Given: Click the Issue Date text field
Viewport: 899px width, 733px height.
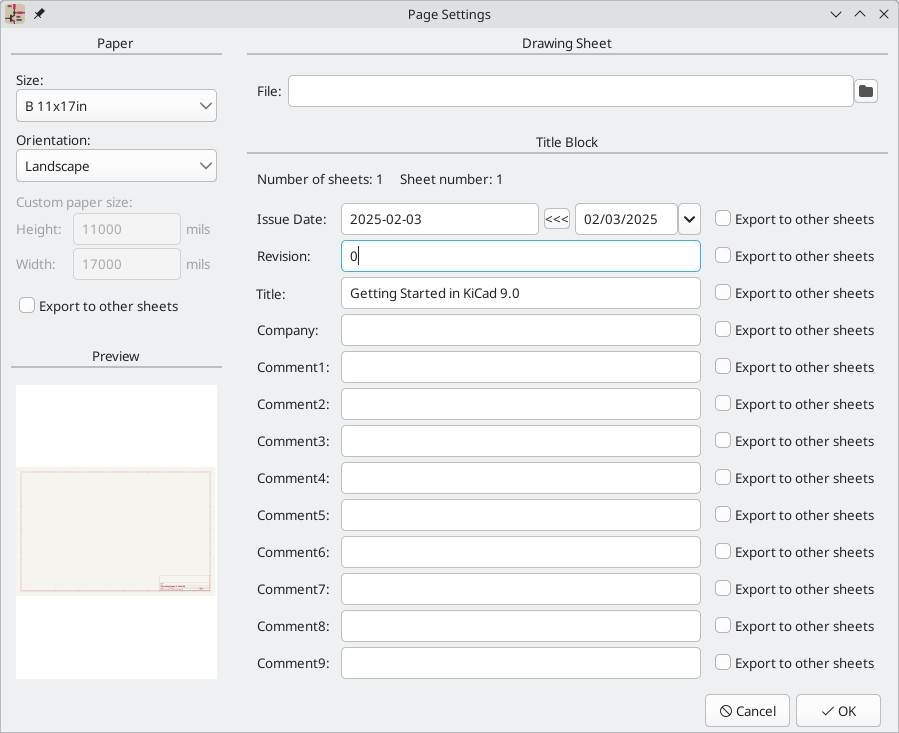Looking at the screenshot, I should (x=440, y=219).
